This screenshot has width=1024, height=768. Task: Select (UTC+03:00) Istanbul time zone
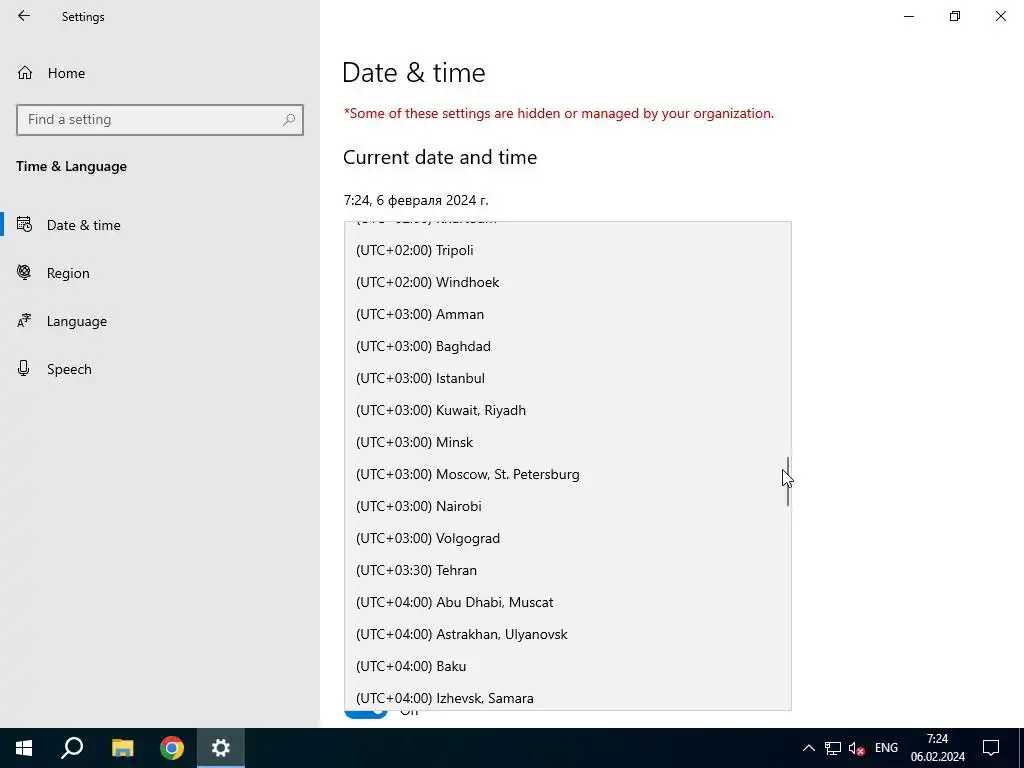[568, 378]
